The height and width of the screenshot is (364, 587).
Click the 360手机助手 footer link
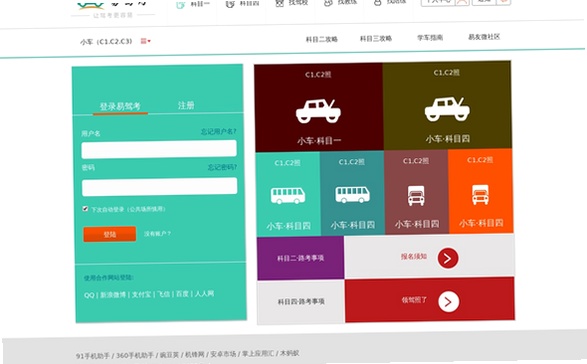[x=135, y=355]
